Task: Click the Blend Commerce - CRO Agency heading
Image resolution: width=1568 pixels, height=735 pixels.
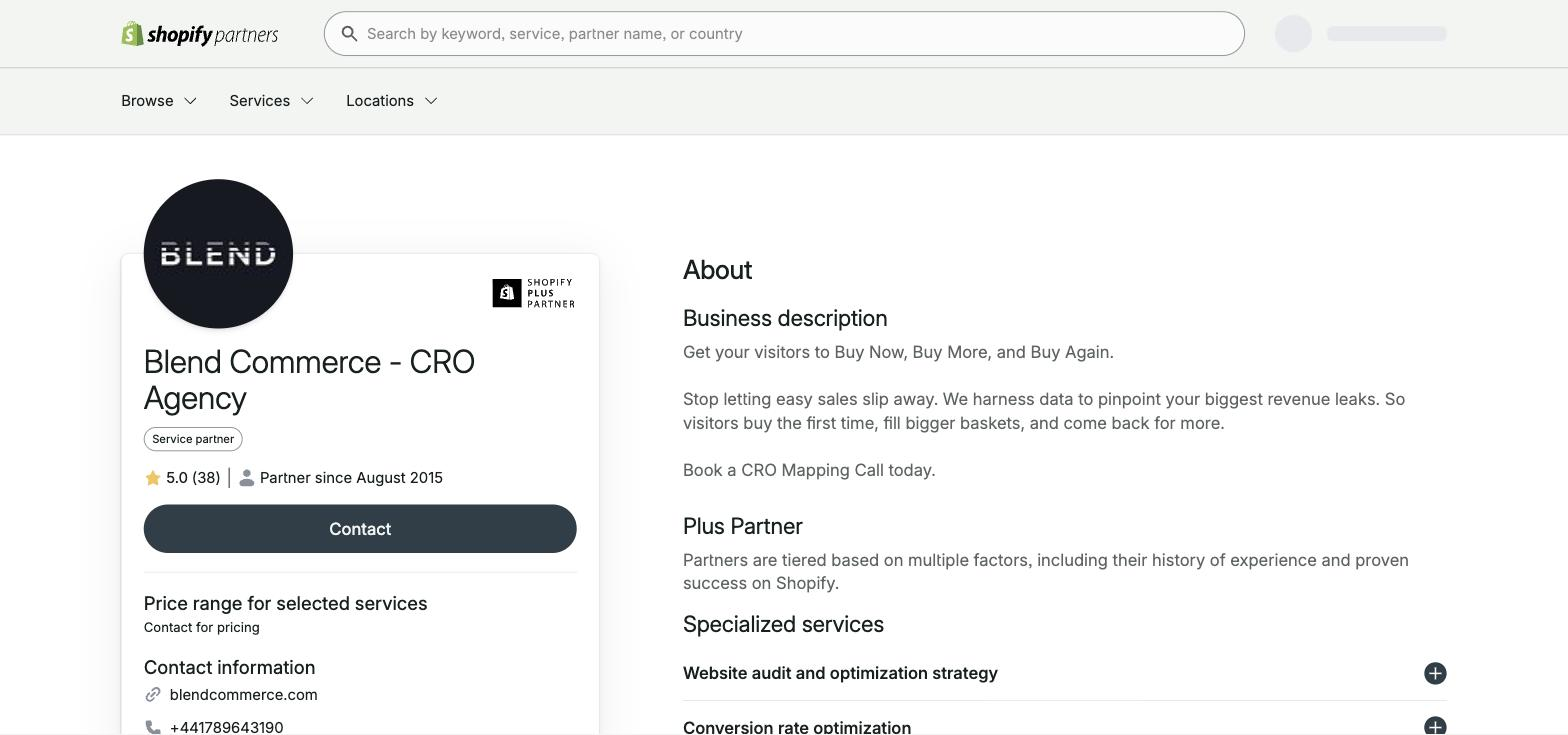Action: click(309, 380)
